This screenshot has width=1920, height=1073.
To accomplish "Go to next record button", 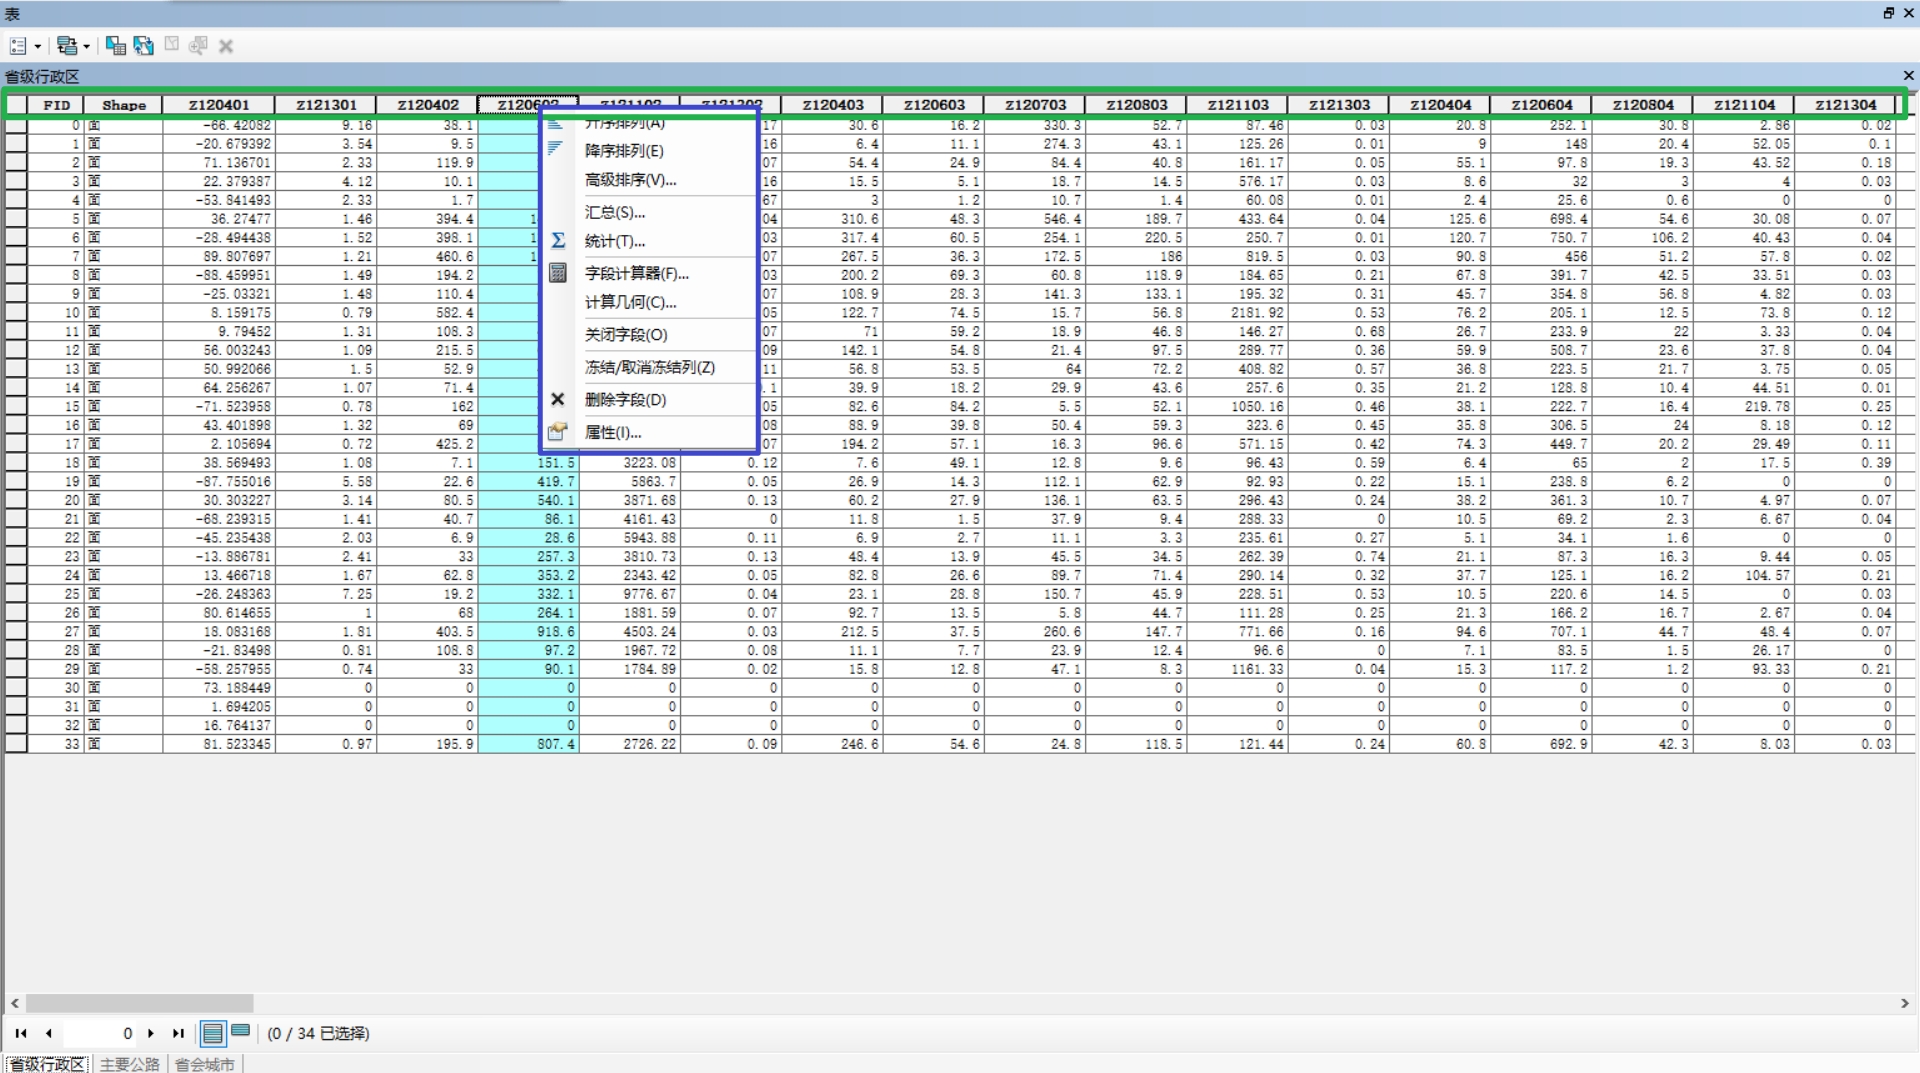I will [151, 1033].
